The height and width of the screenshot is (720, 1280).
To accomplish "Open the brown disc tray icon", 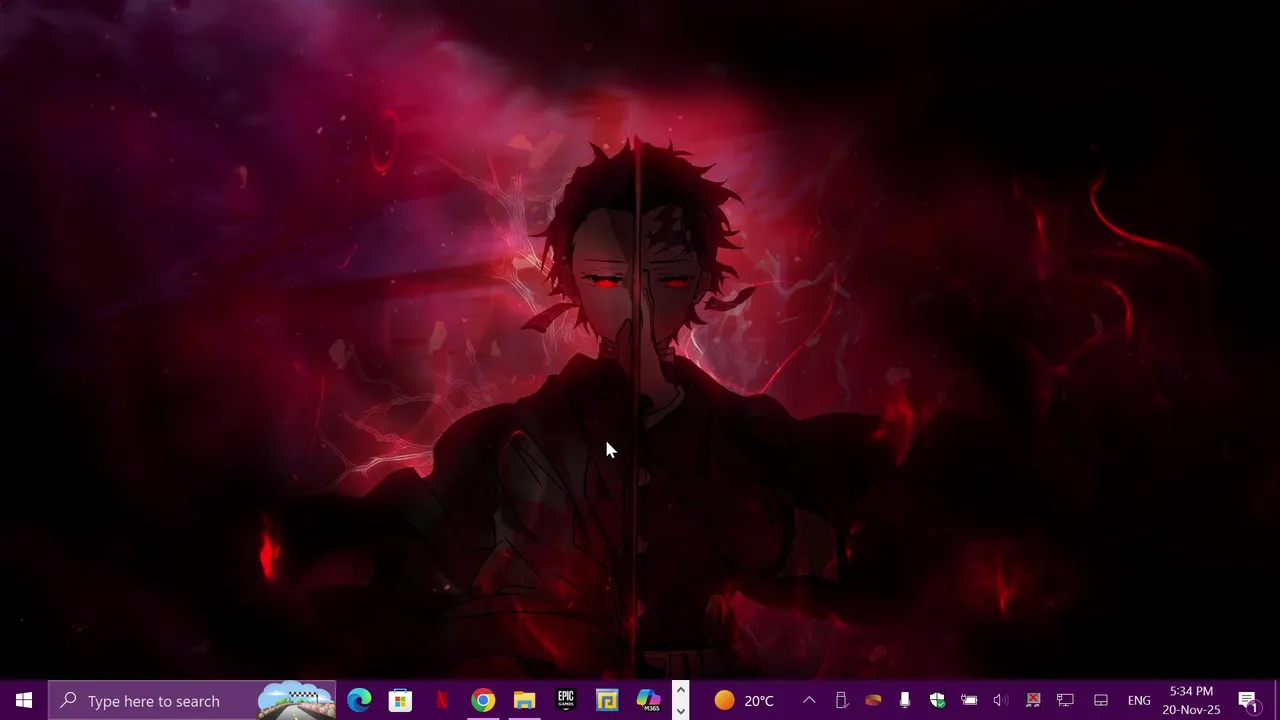I will tap(873, 701).
